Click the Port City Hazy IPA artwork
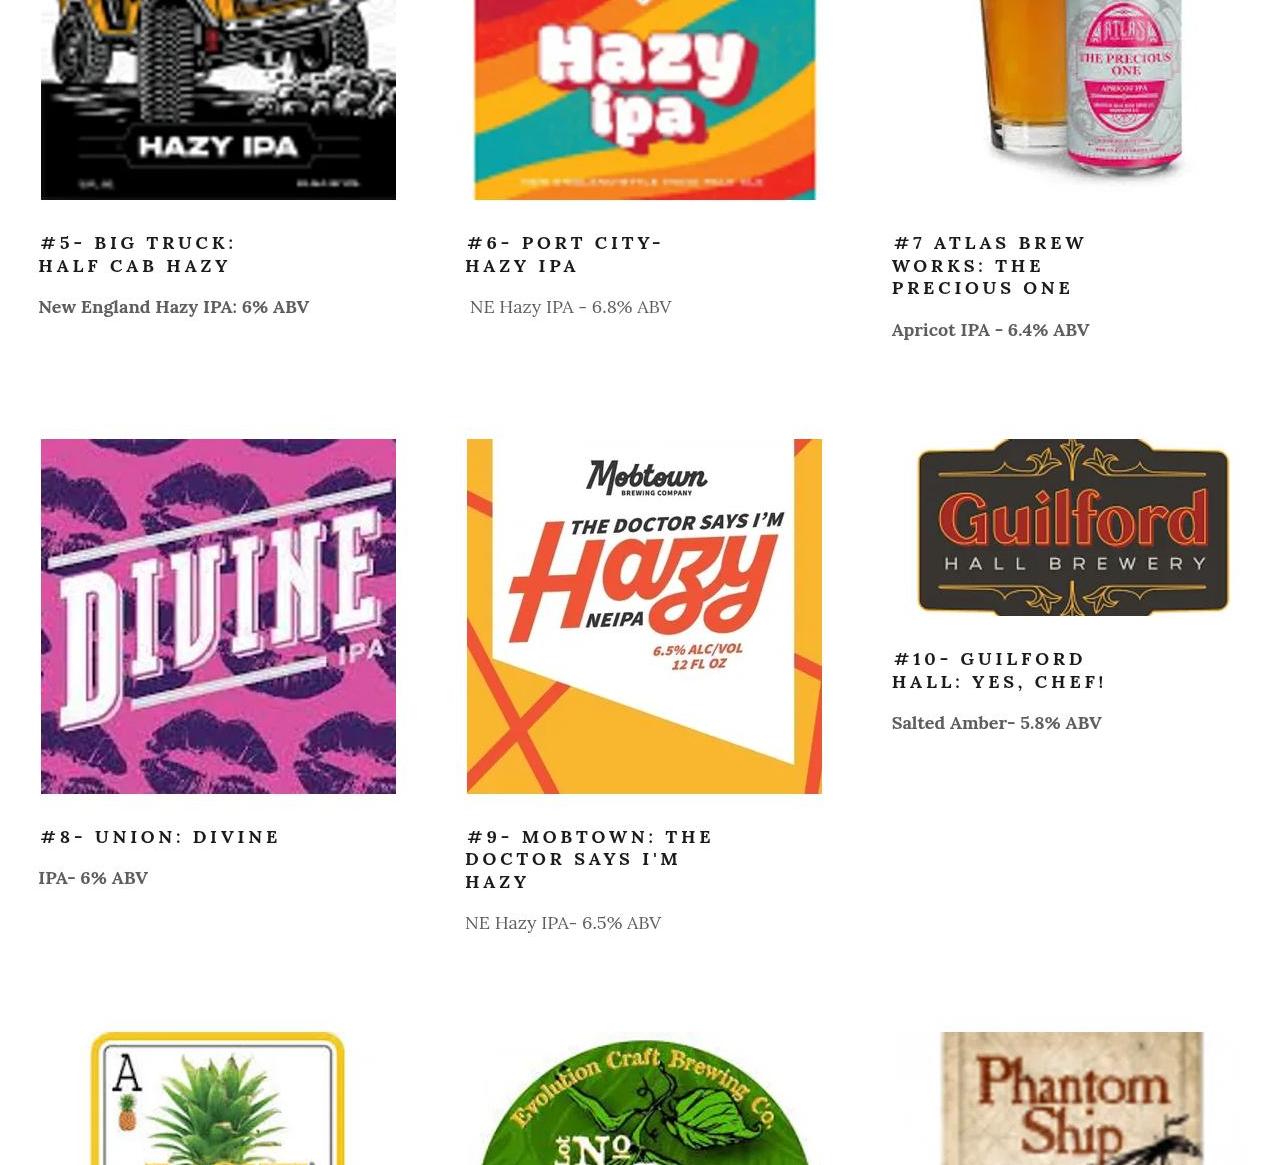This screenshot has height=1165, width=1270. [644, 100]
